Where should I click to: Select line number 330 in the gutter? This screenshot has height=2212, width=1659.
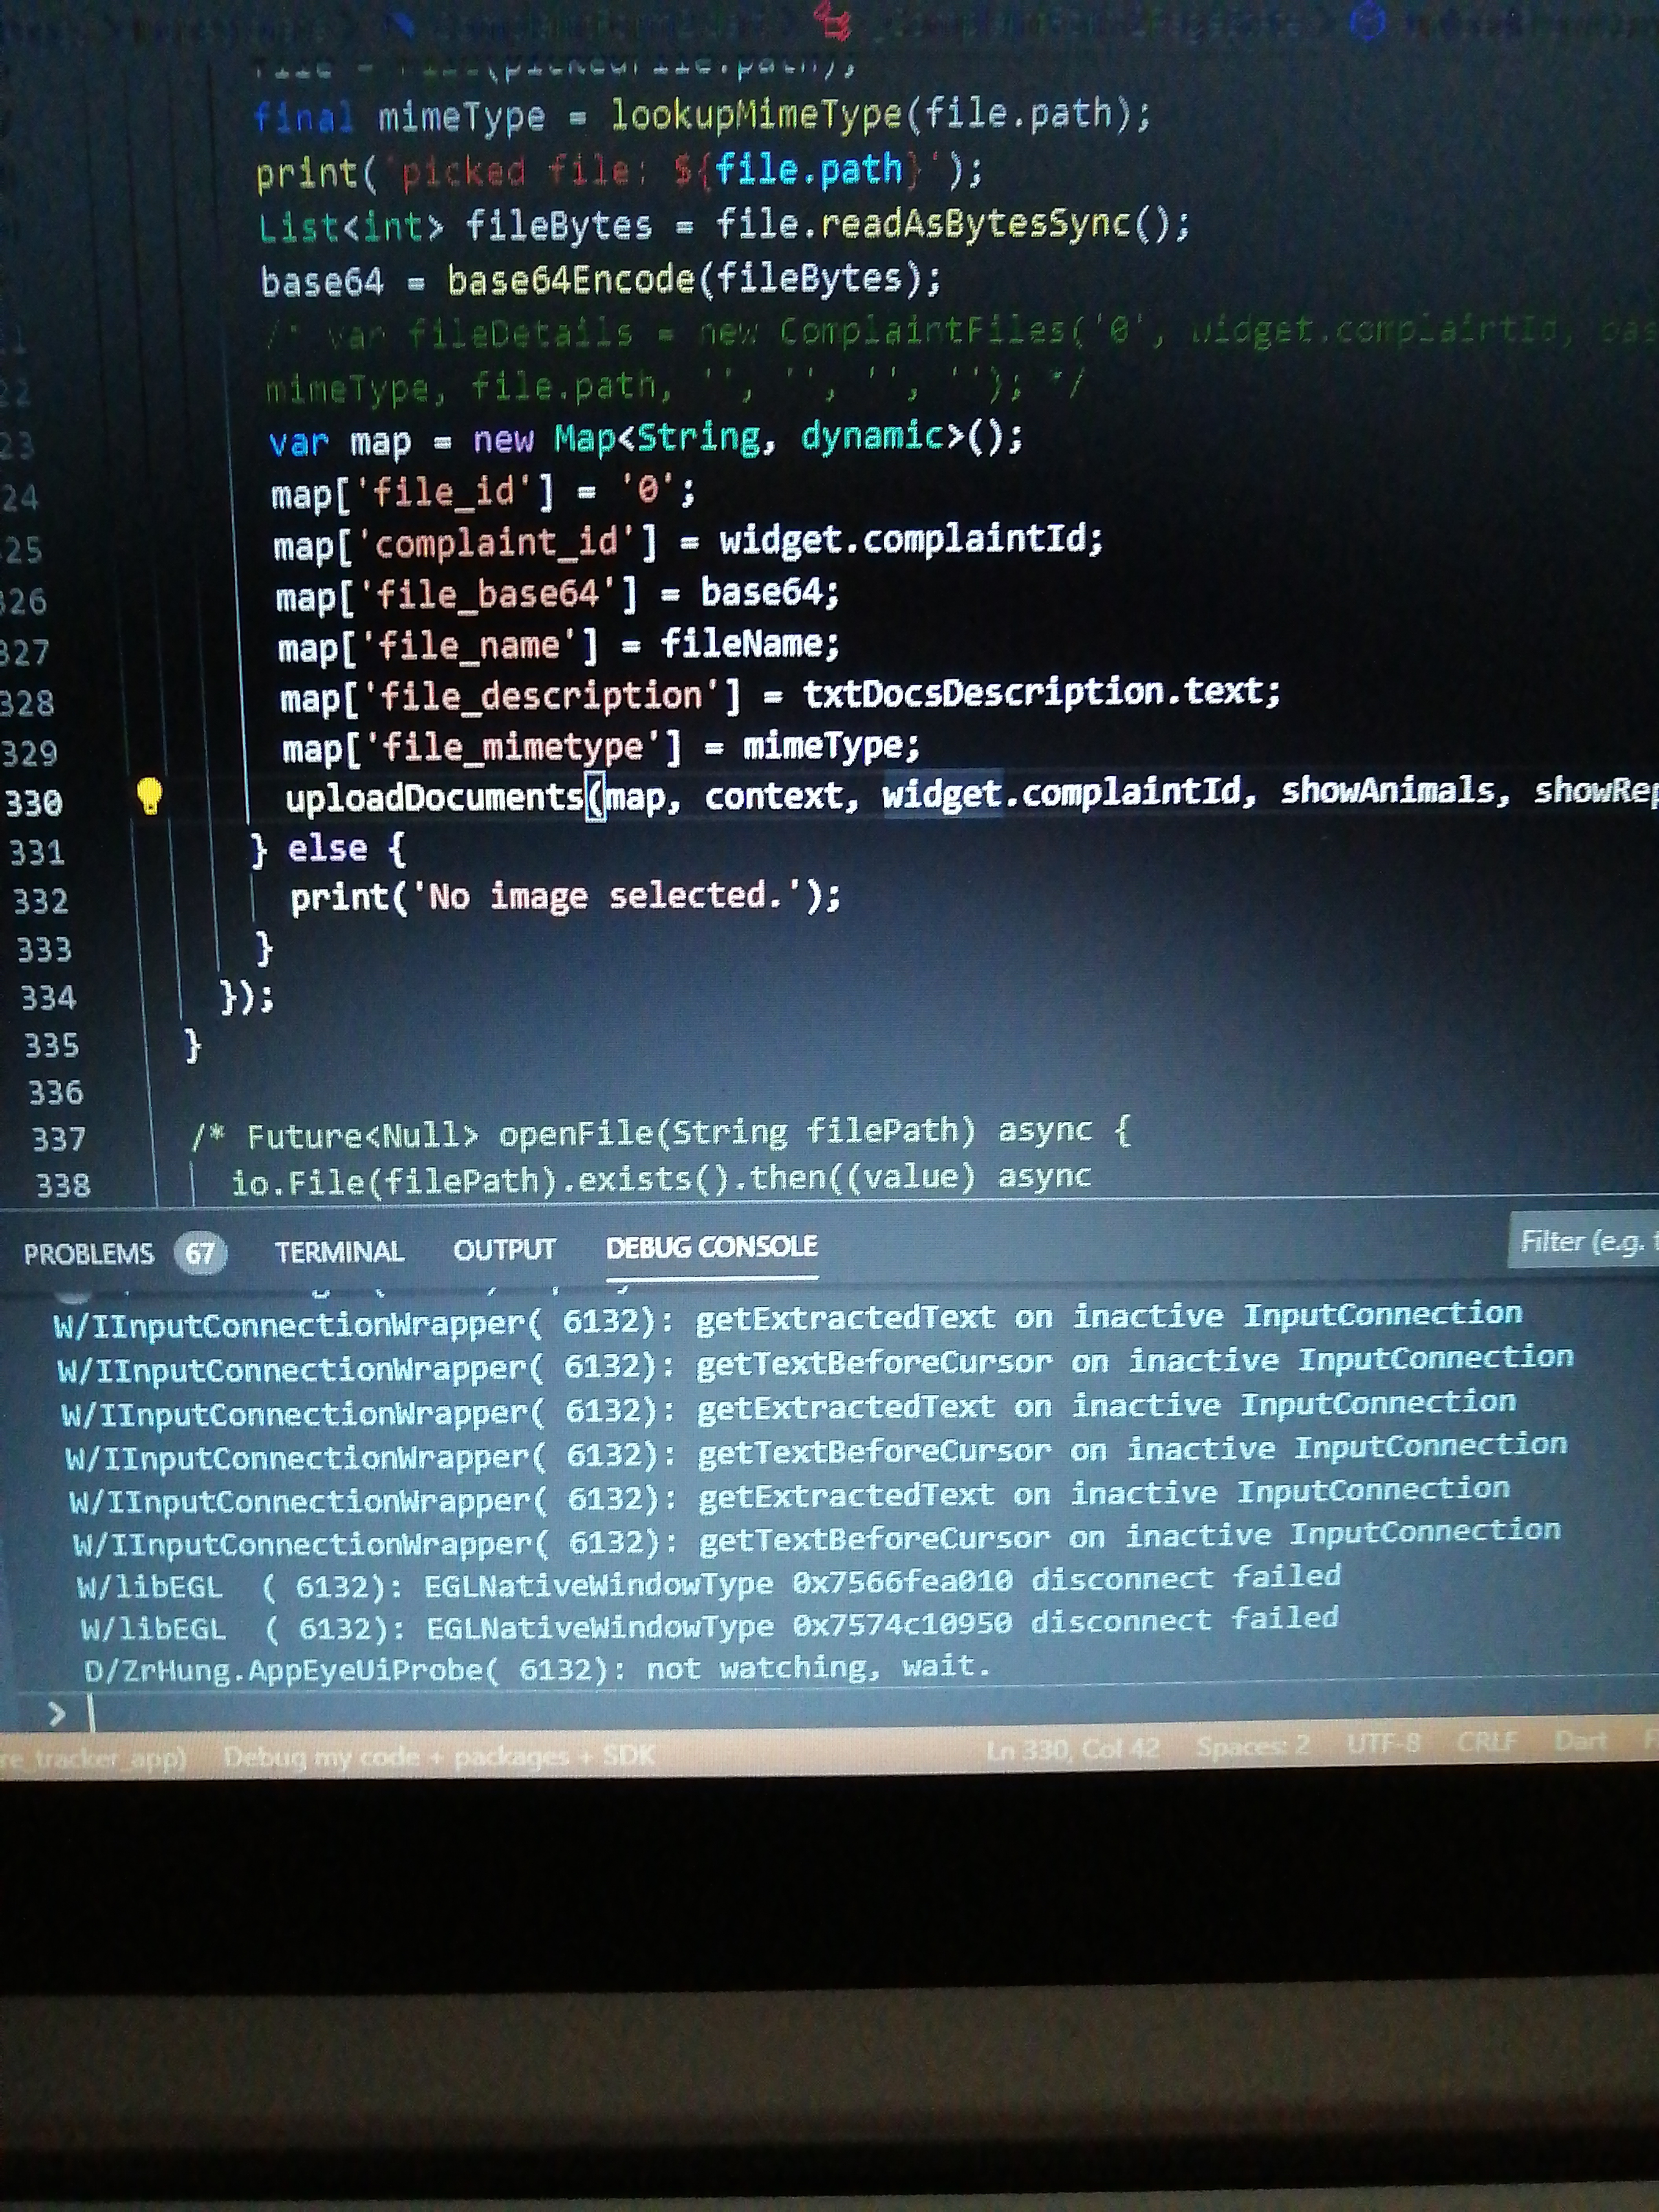tap(34, 803)
